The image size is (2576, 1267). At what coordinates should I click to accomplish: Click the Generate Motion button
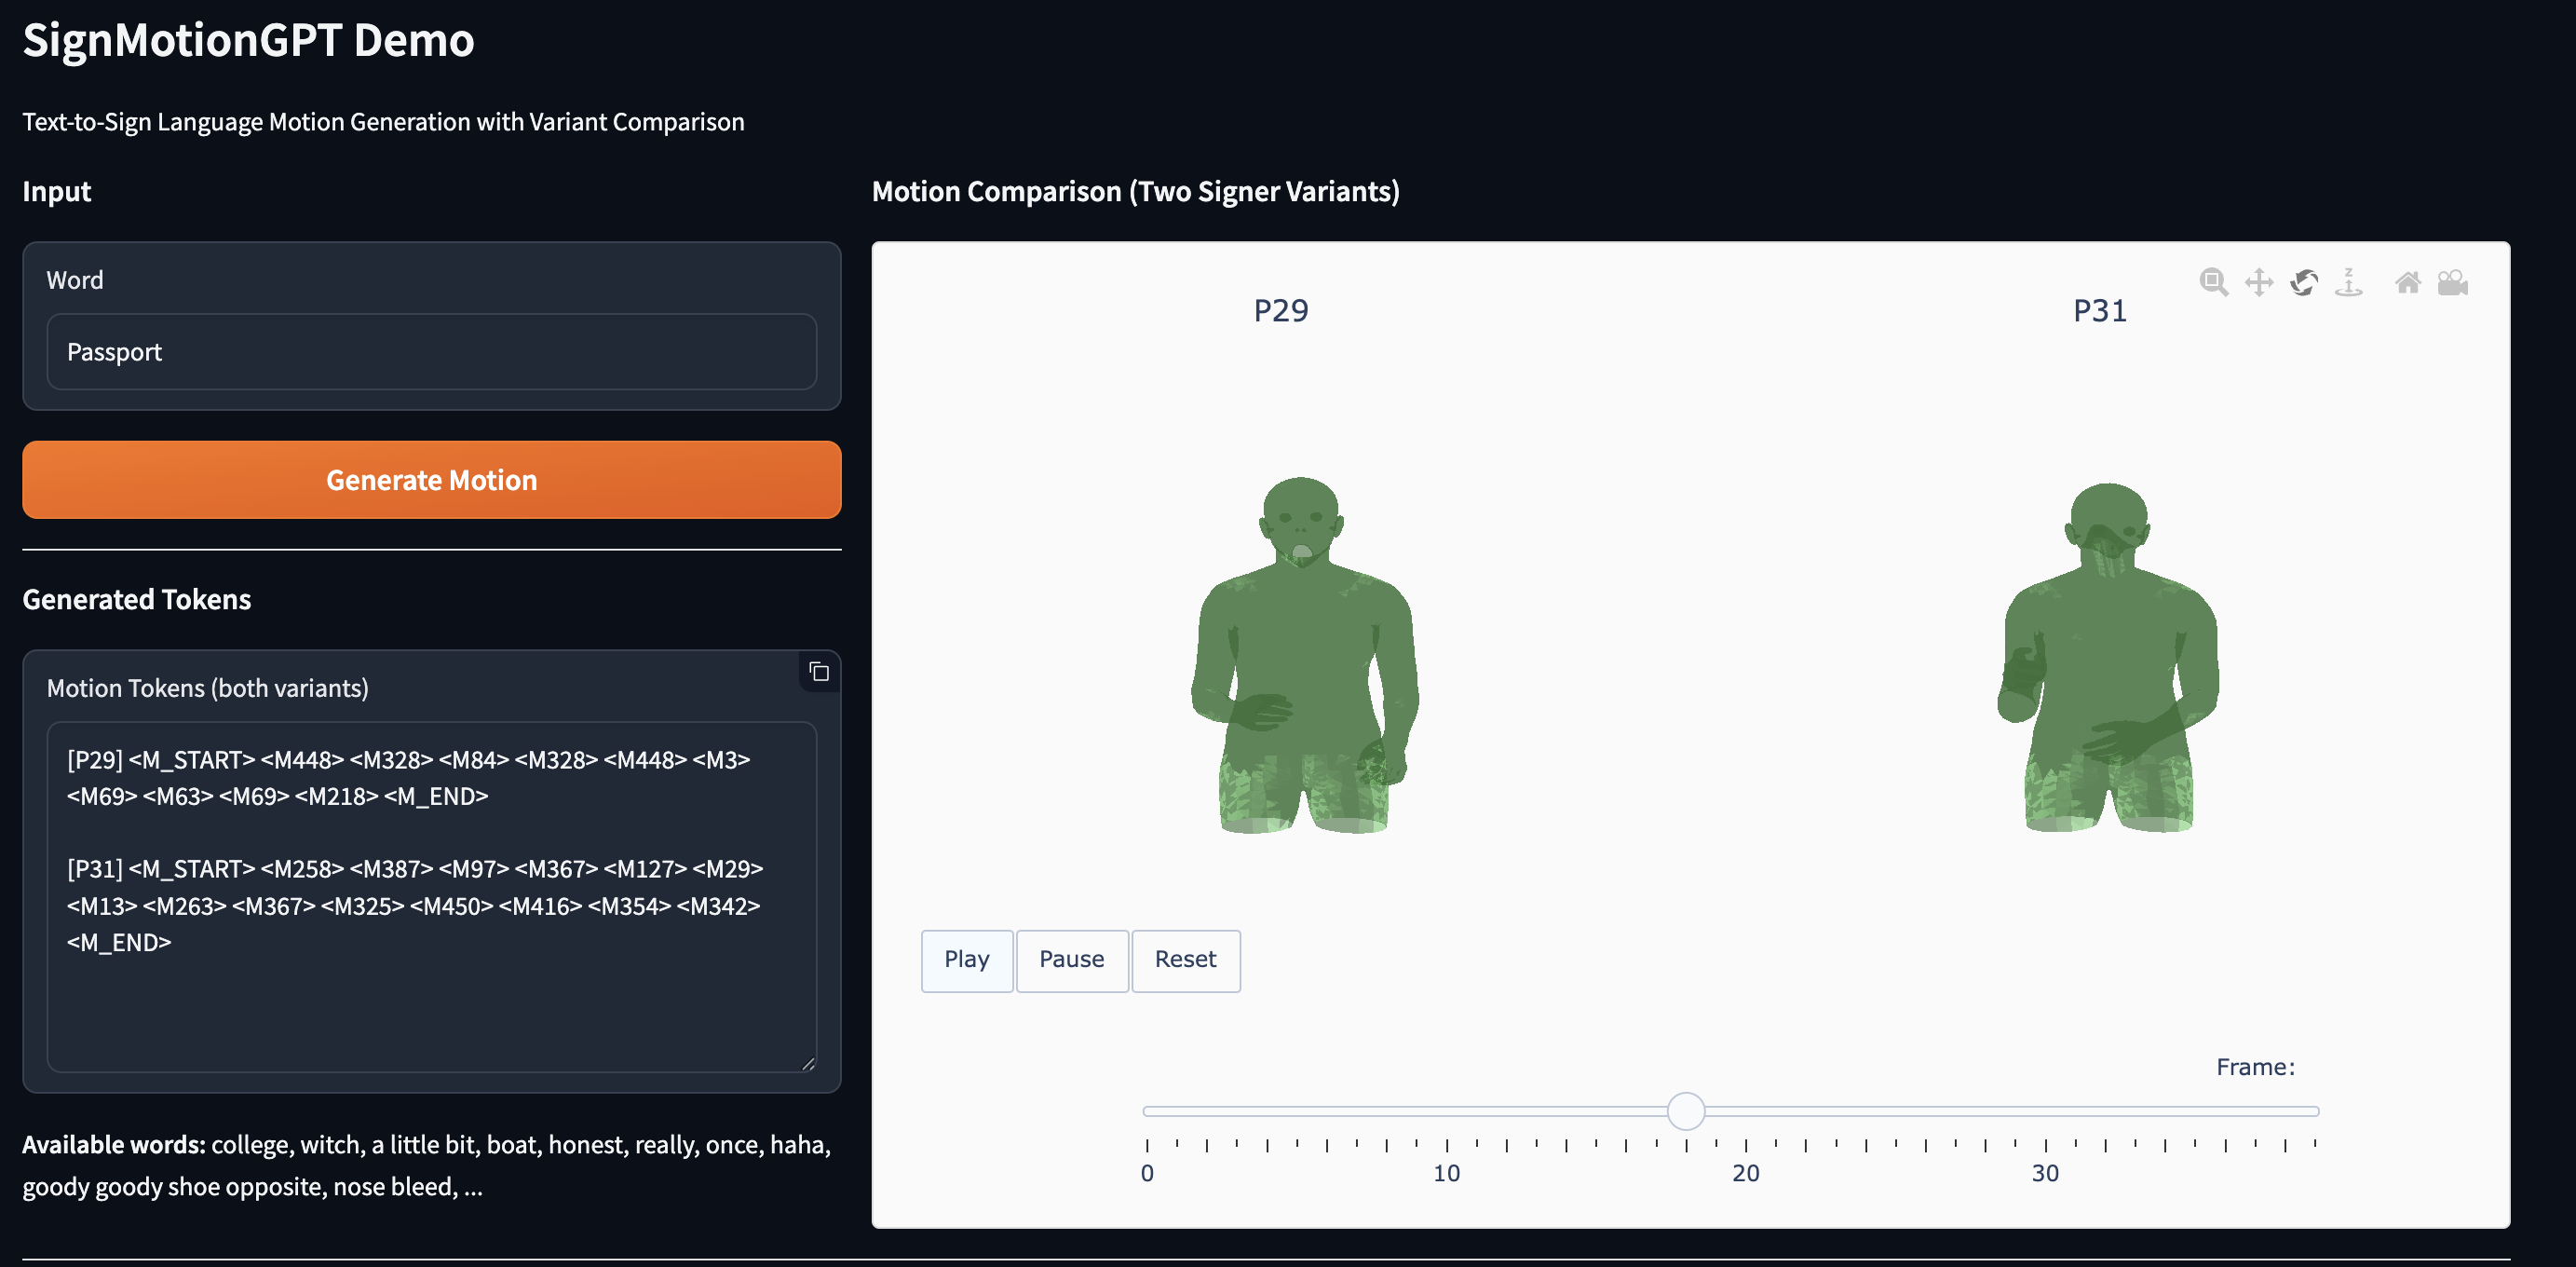click(431, 480)
